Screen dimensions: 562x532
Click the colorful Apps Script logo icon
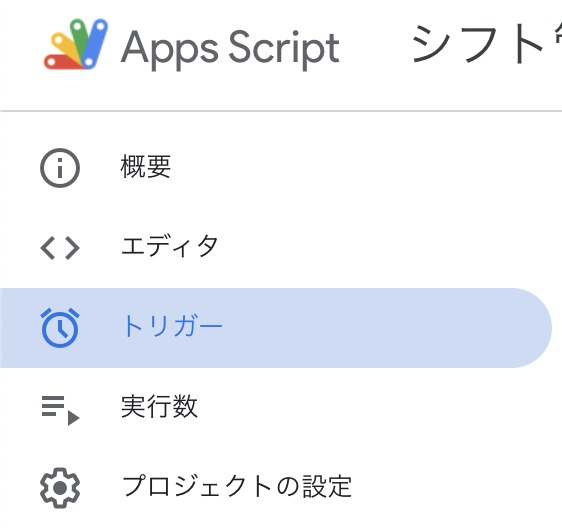pyautogui.click(x=76, y=44)
